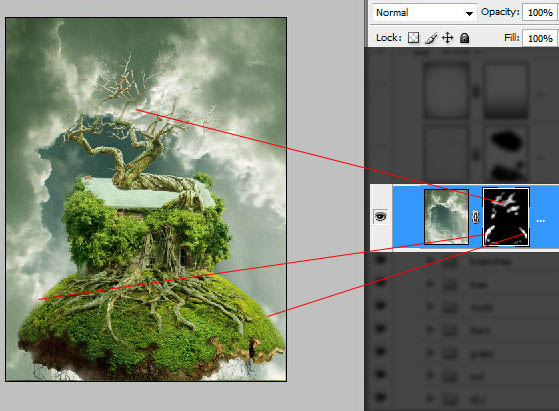
Task: Toggle visibility of the tree group
Action: (x=381, y=284)
